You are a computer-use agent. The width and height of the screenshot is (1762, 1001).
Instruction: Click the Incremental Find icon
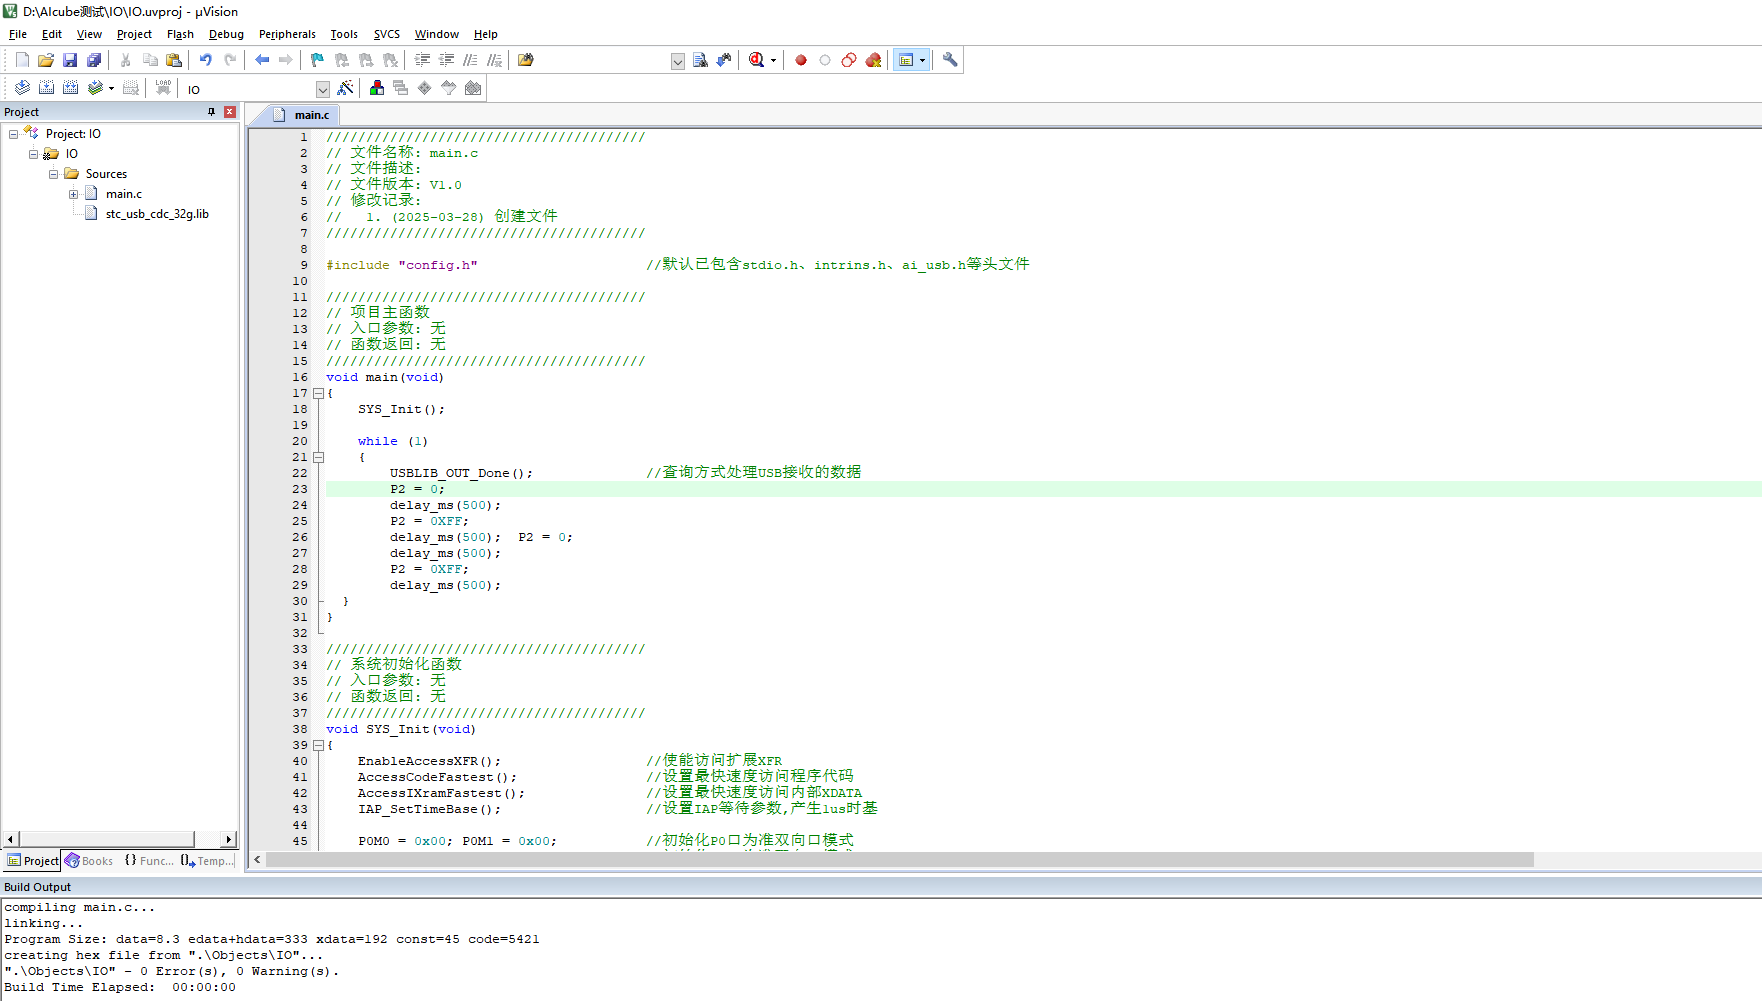coord(724,60)
